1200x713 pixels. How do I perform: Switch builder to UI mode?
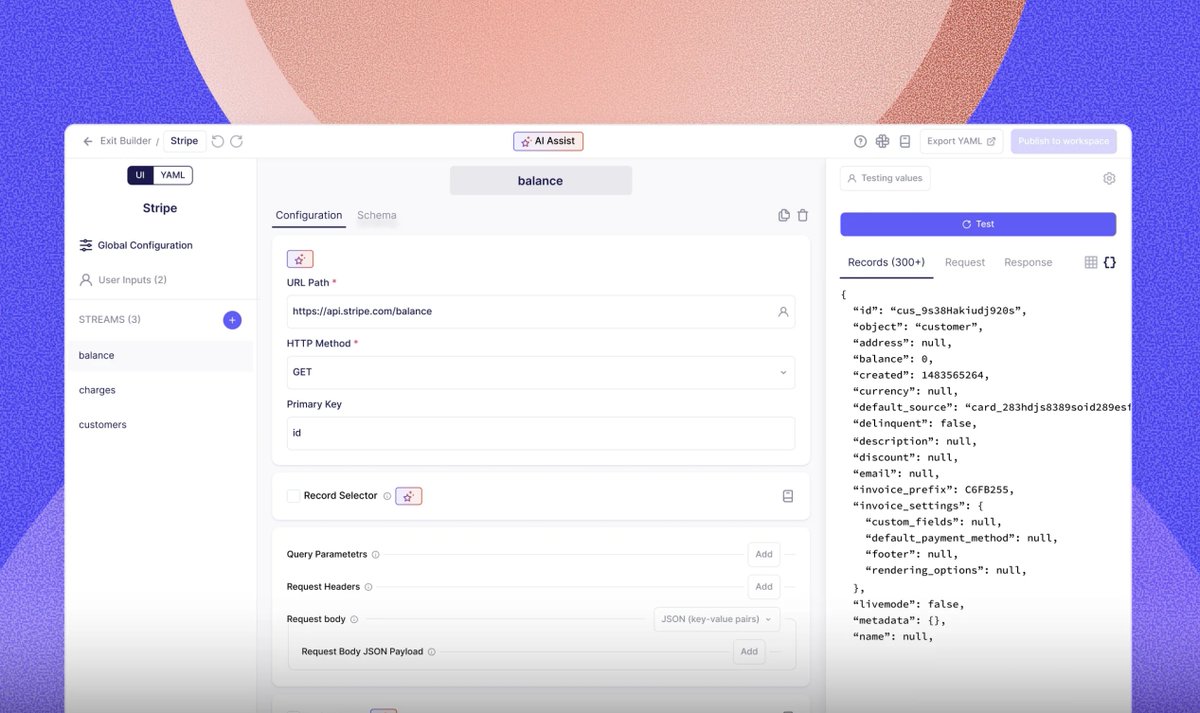(140, 175)
